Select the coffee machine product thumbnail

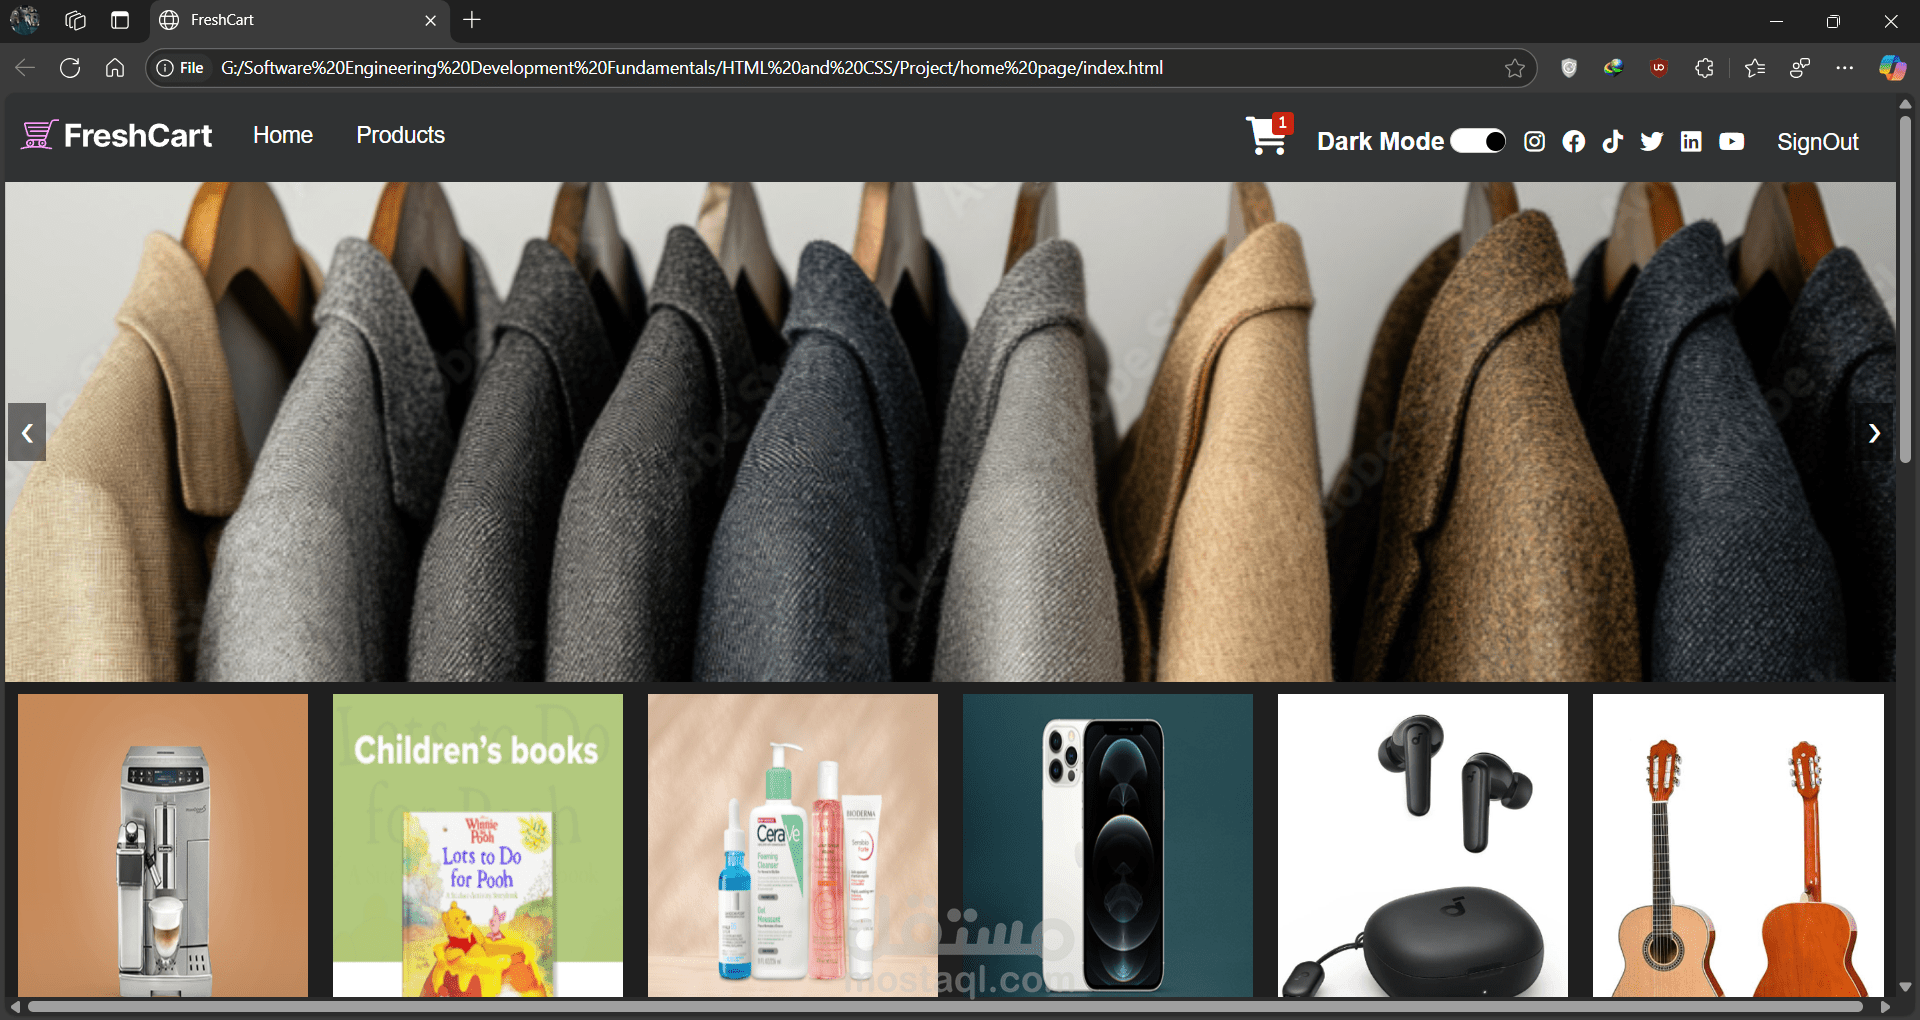[x=163, y=845]
